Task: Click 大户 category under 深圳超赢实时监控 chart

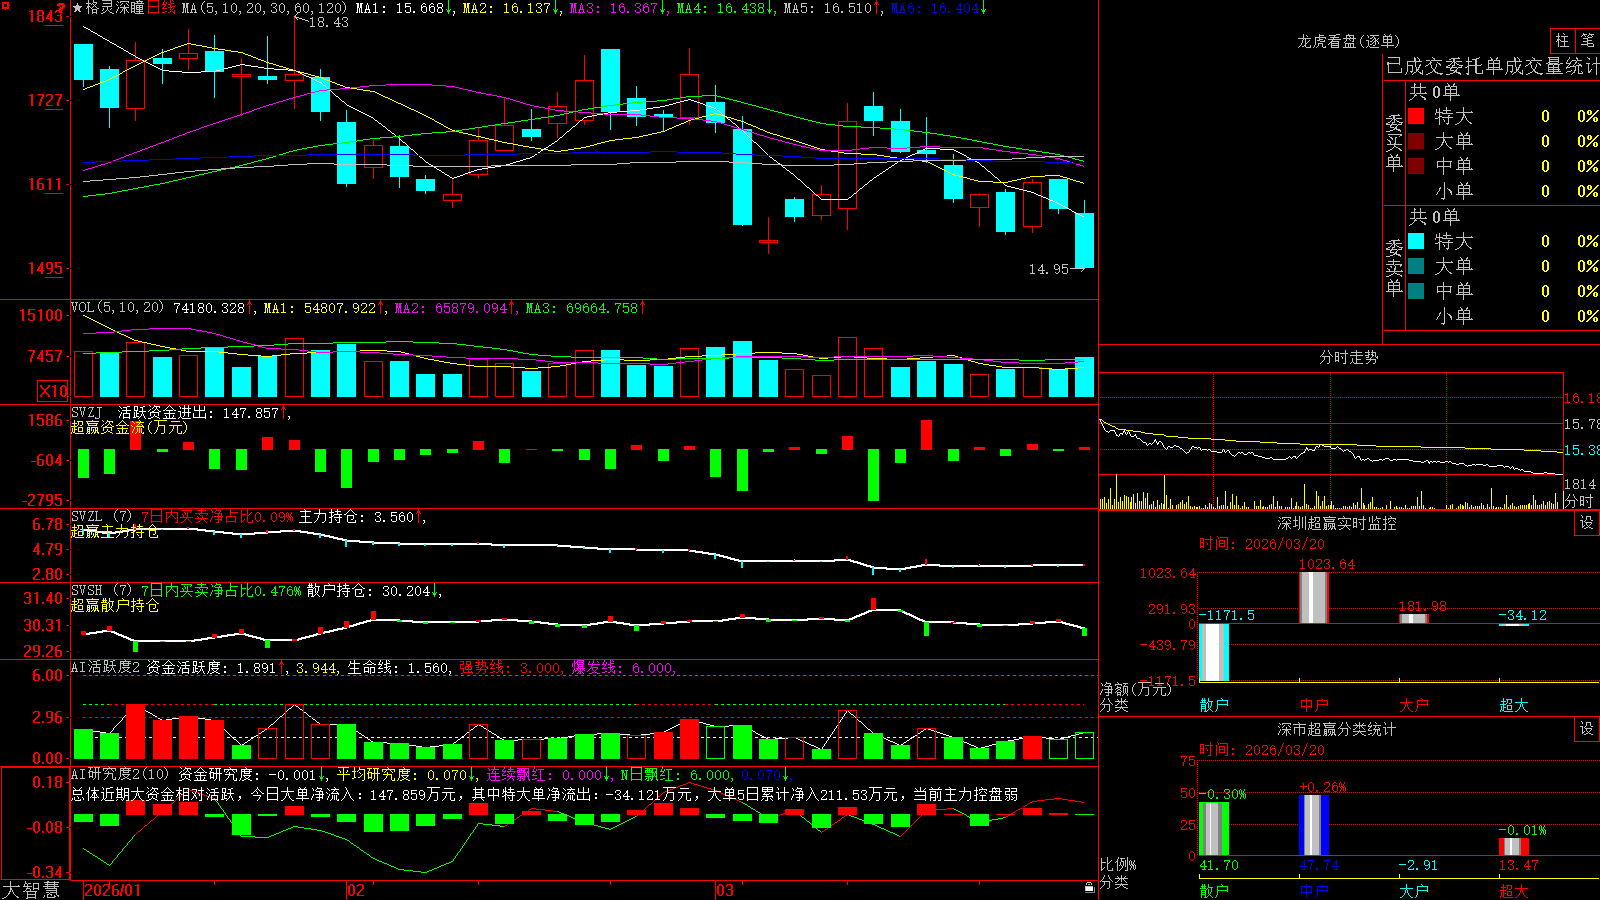Action: (x=1414, y=705)
